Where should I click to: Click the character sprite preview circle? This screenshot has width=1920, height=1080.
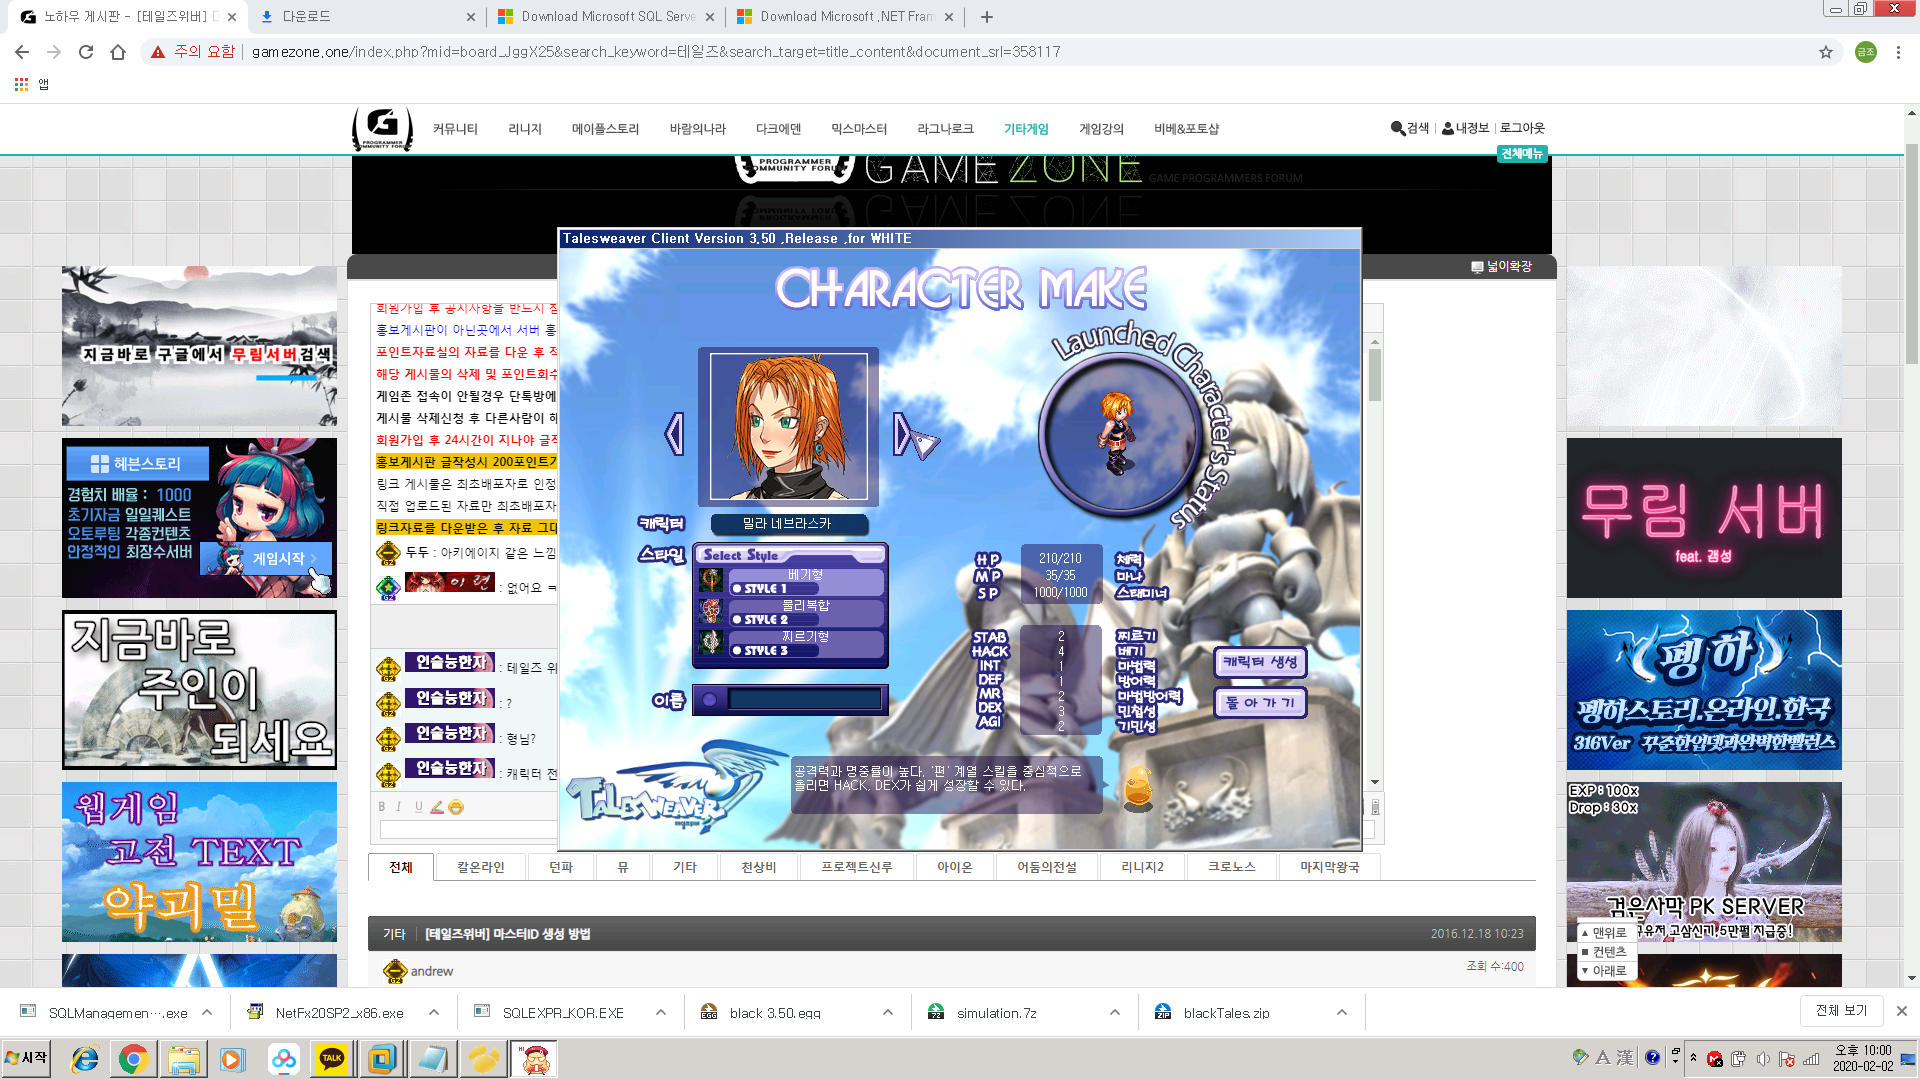point(1118,434)
